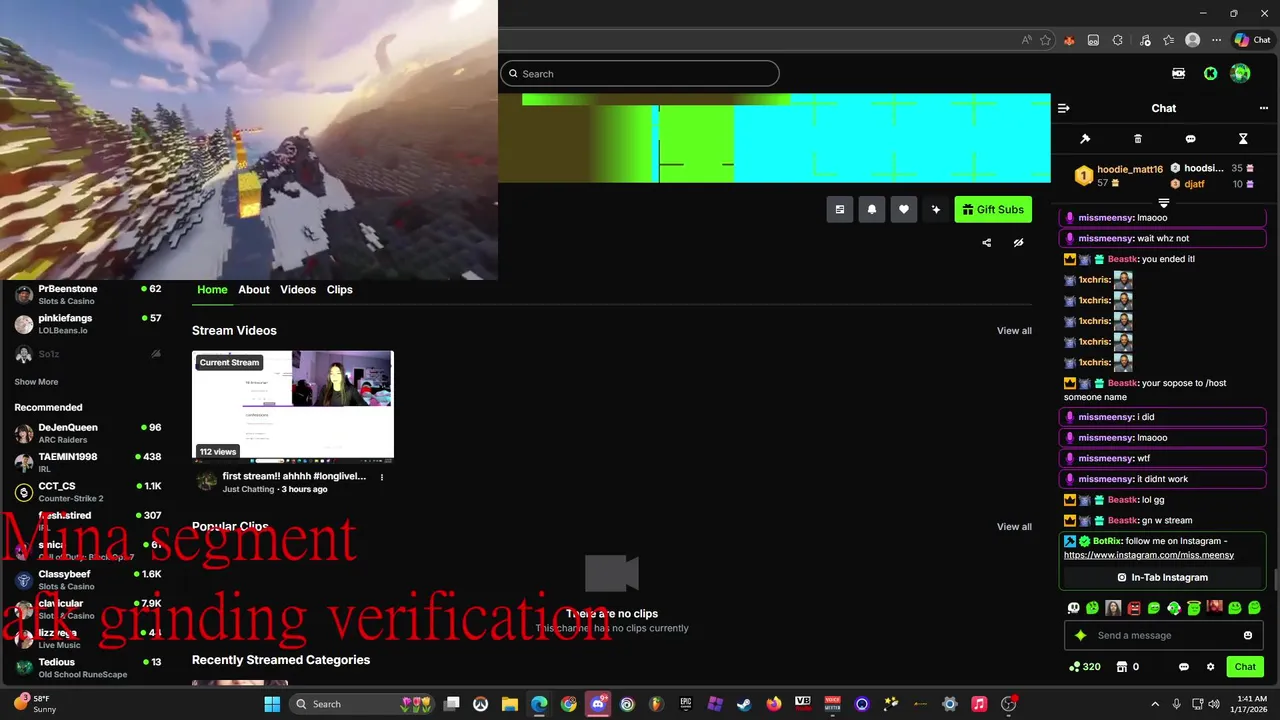Open Tedious recommended channel

(89, 667)
